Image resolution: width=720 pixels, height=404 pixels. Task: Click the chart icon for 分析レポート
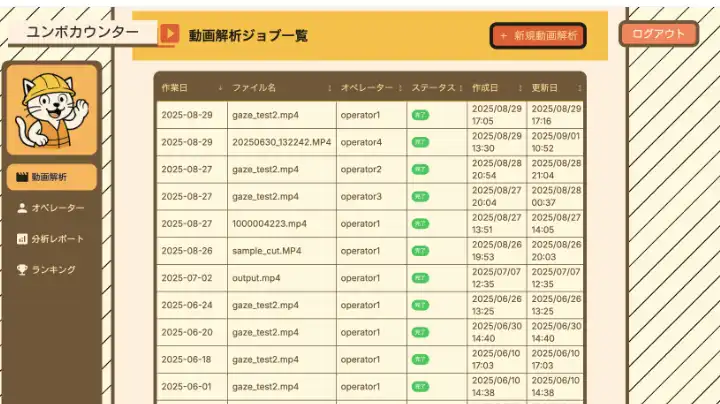[21, 239]
